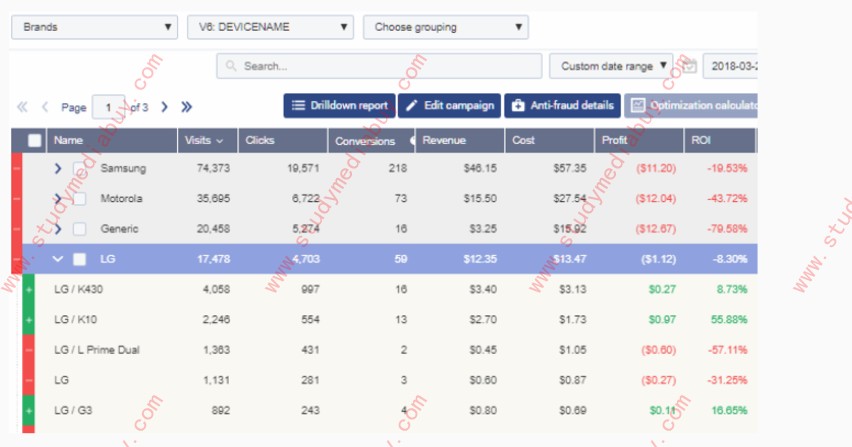Image resolution: width=852 pixels, height=447 pixels.
Task: Sort by the Name column header
Action: tap(112, 140)
